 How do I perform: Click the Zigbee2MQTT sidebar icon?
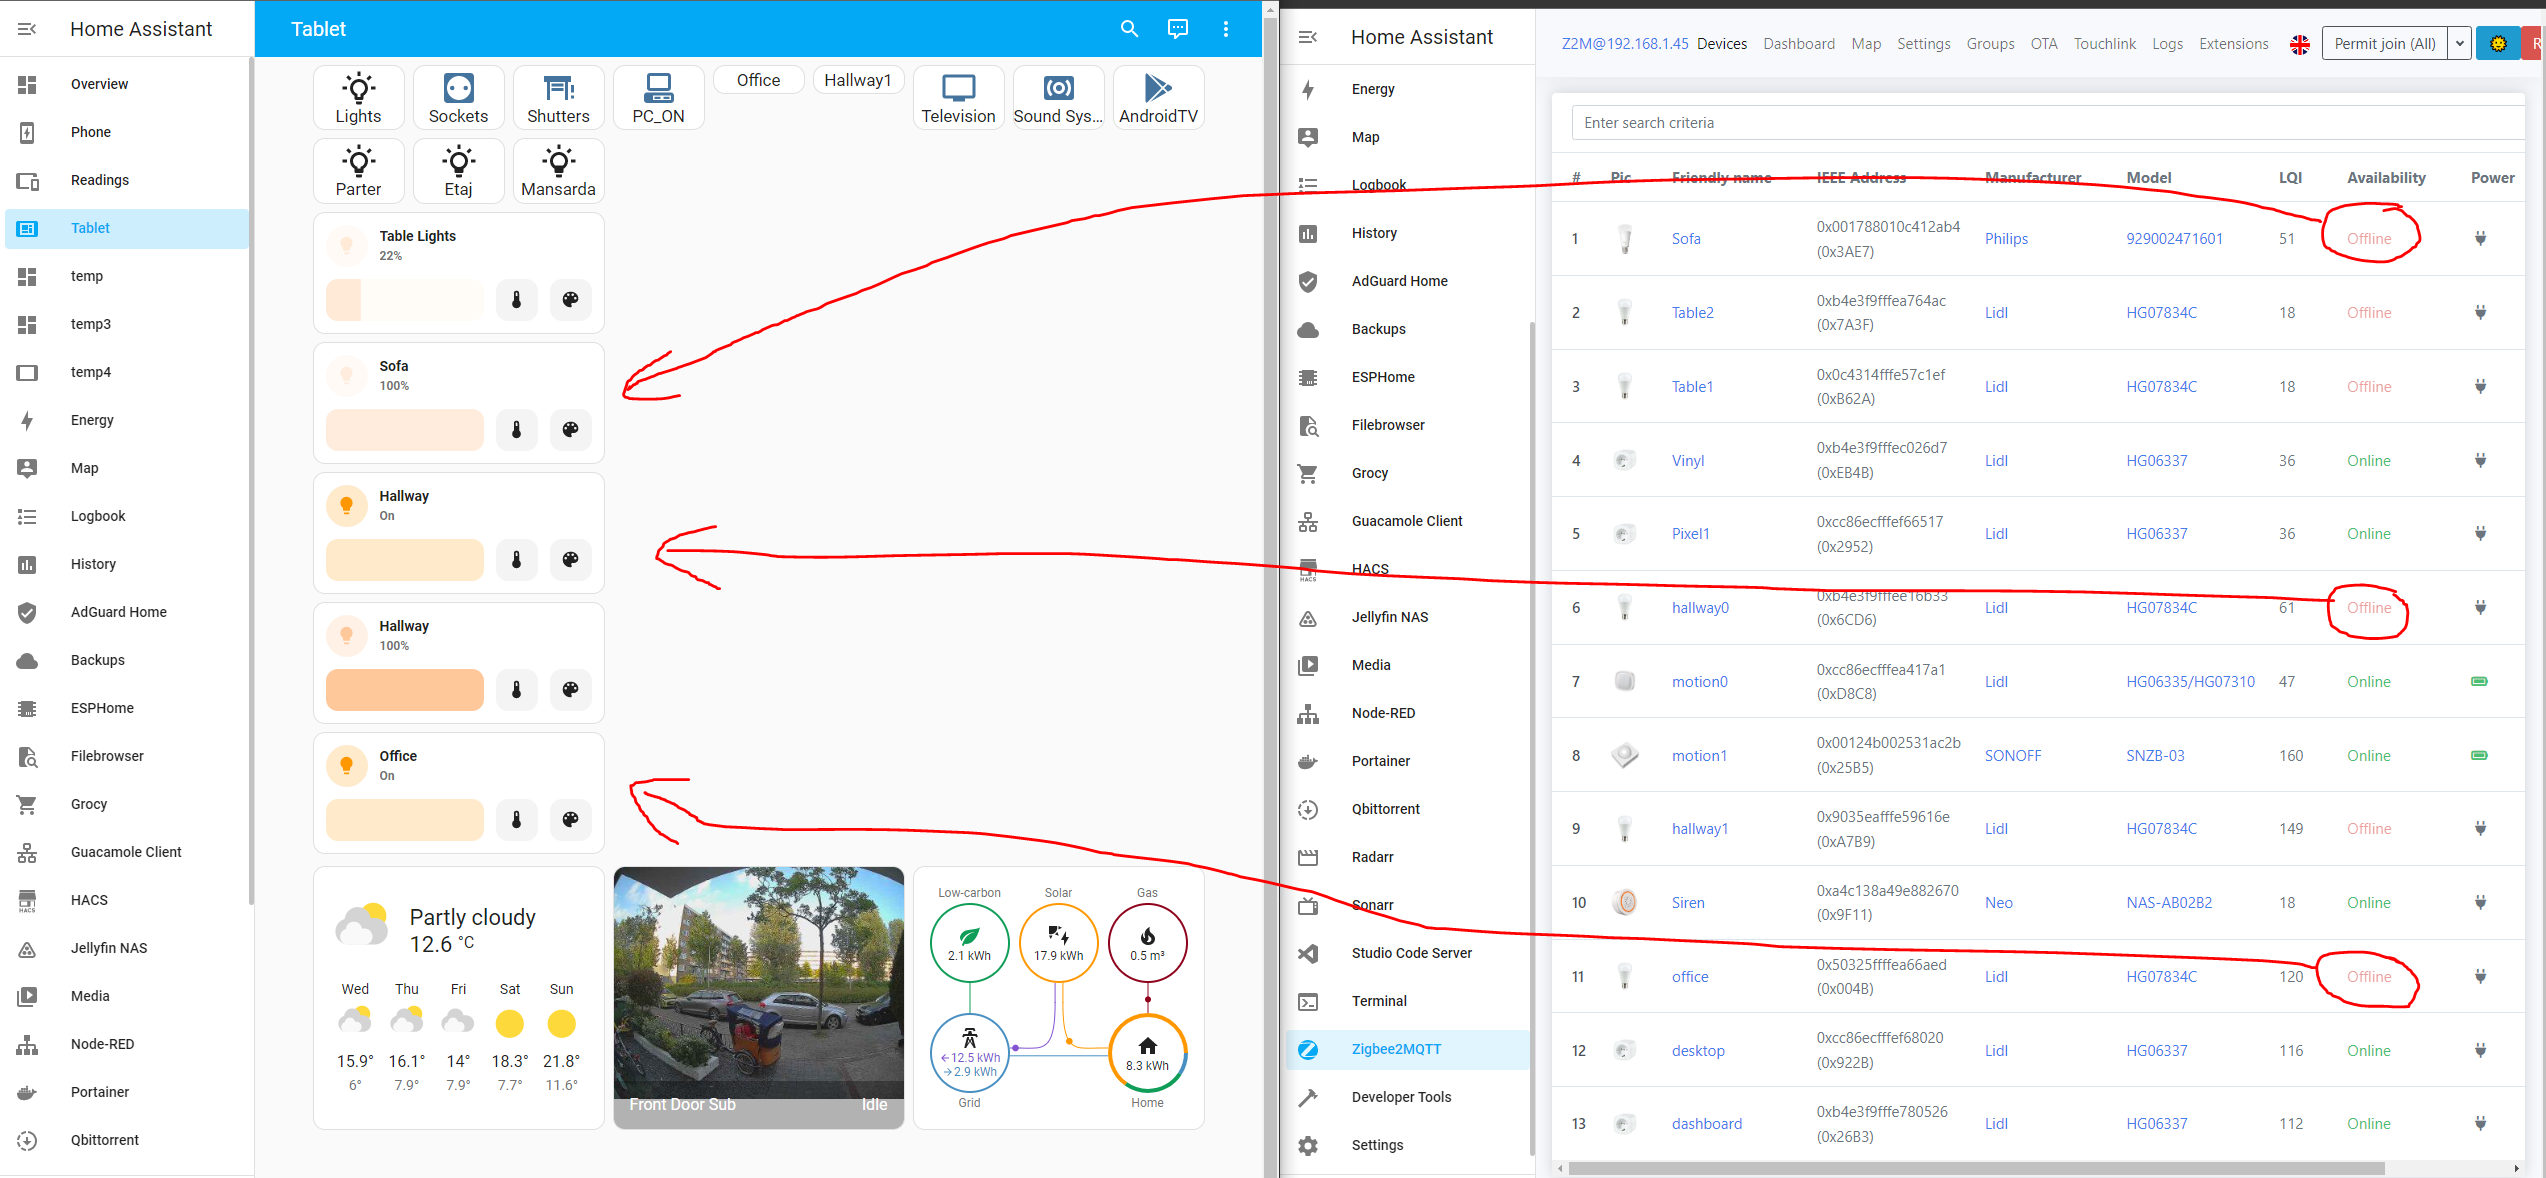tap(1308, 1049)
